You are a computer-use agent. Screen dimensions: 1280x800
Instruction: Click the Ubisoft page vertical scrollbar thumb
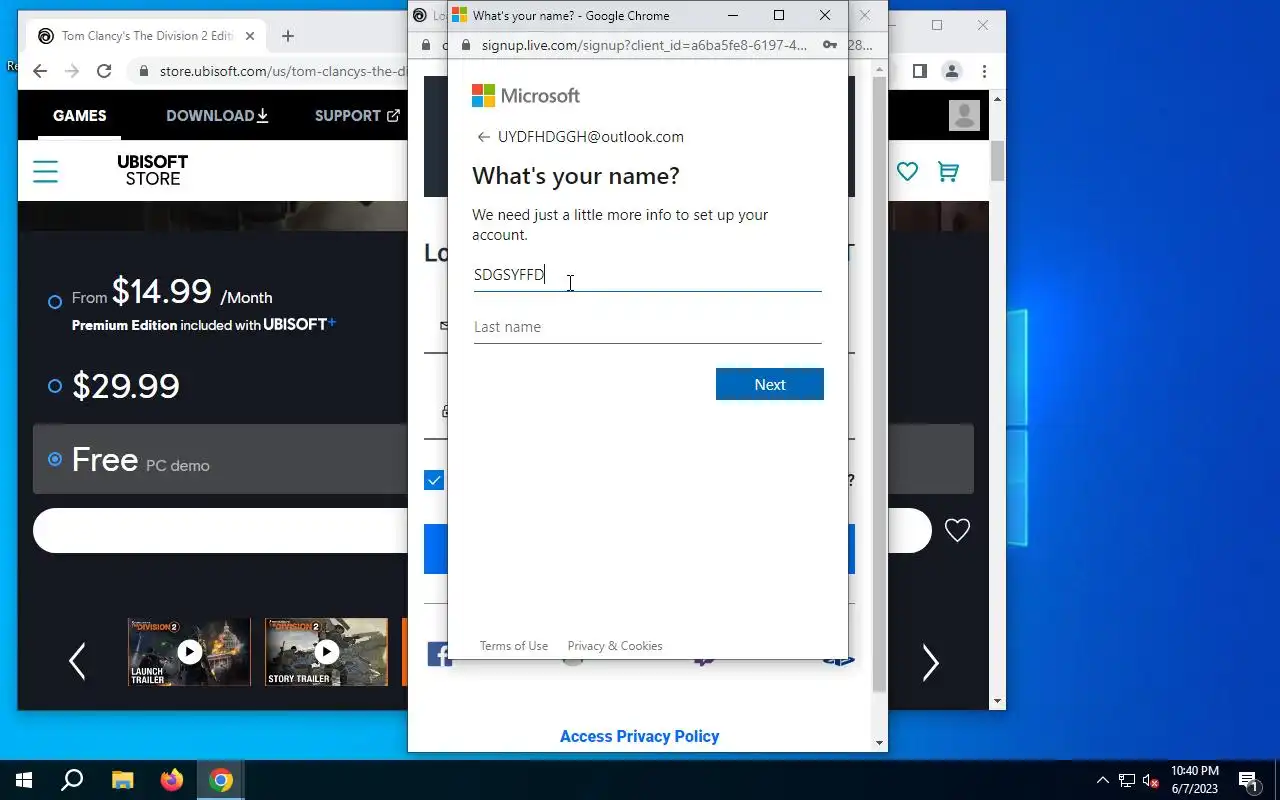pos(997,161)
